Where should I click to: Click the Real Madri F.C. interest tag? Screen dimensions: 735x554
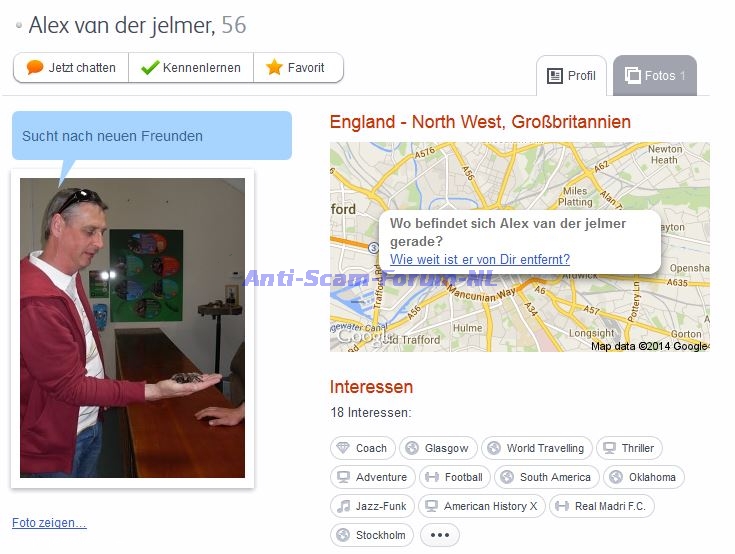click(x=601, y=506)
